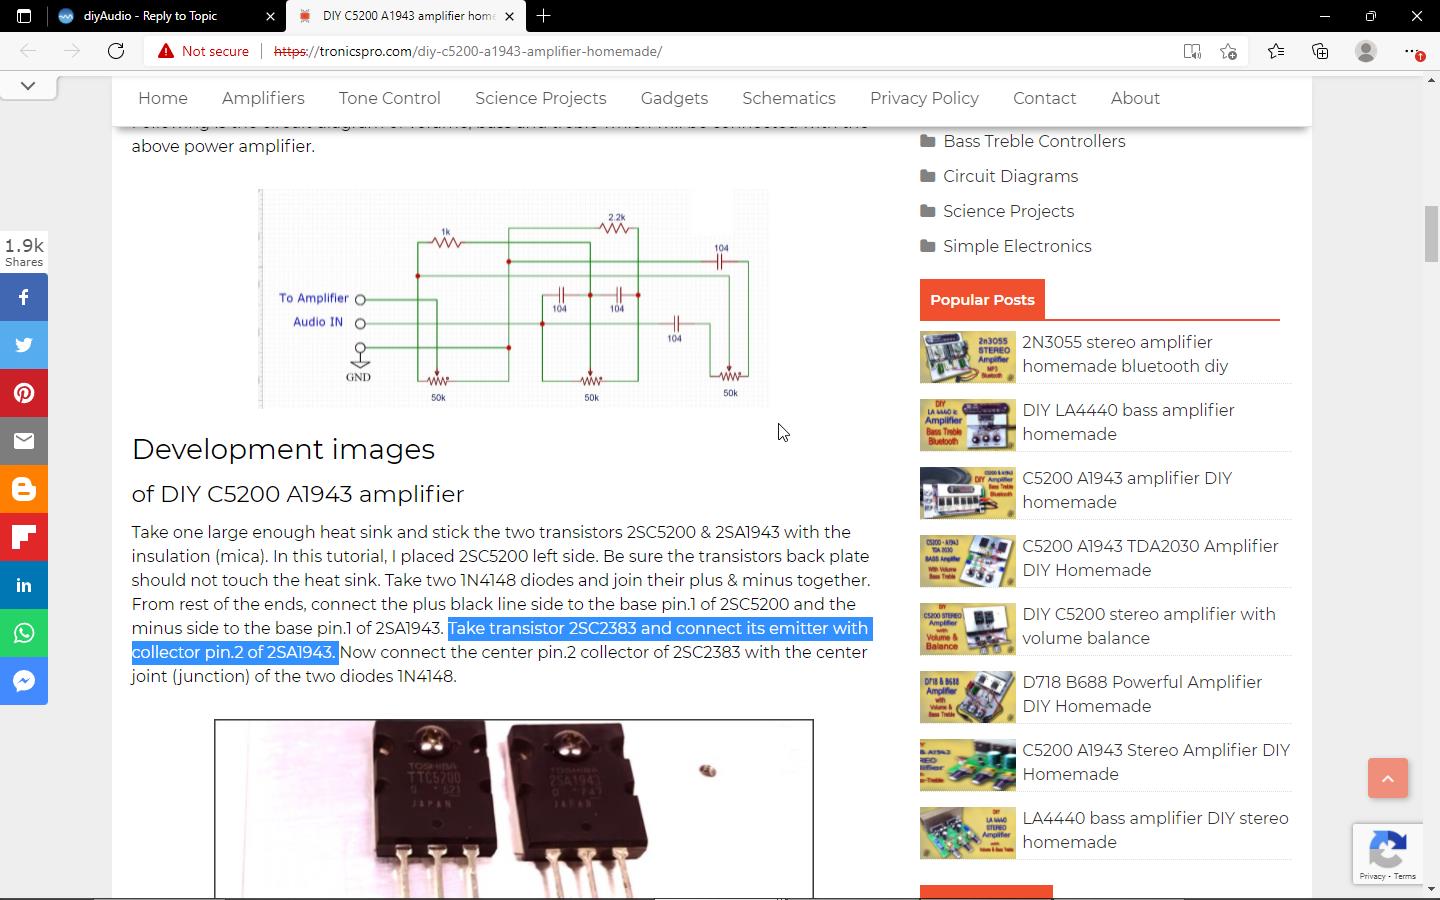This screenshot has height=900, width=1440.
Task: Open Simple Electronics category
Action: point(1017,246)
